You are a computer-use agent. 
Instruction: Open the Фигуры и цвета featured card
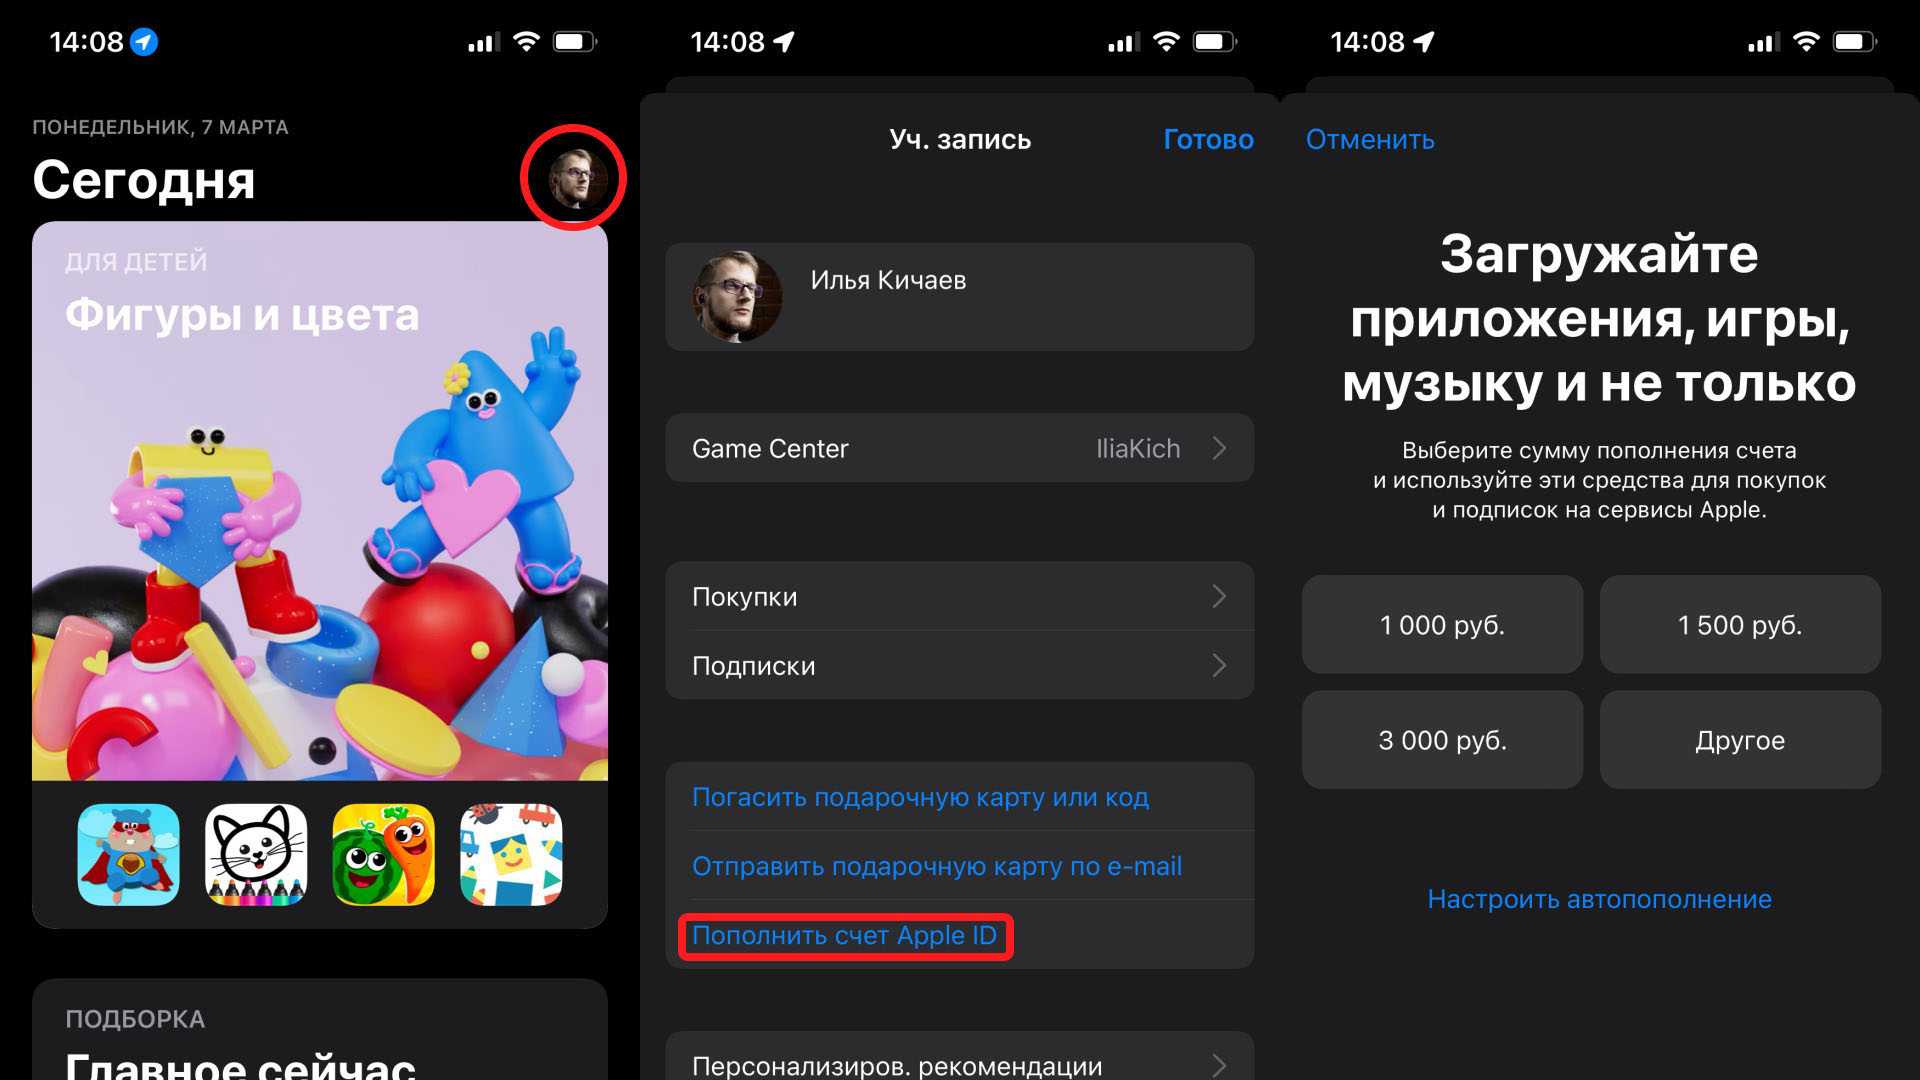(x=320, y=500)
